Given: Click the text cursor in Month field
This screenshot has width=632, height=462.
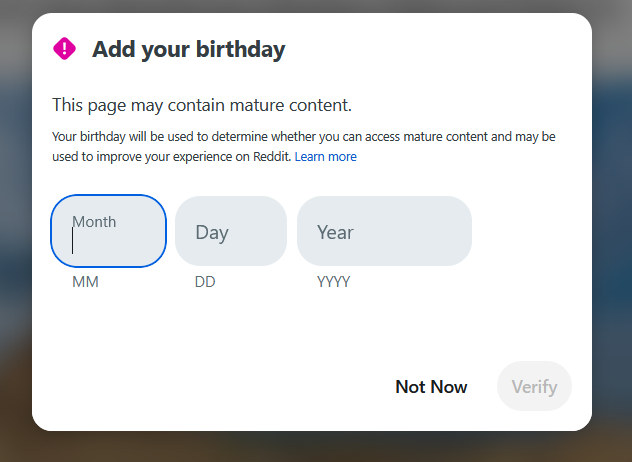Looking at the screenshot, I should point(73,240).
